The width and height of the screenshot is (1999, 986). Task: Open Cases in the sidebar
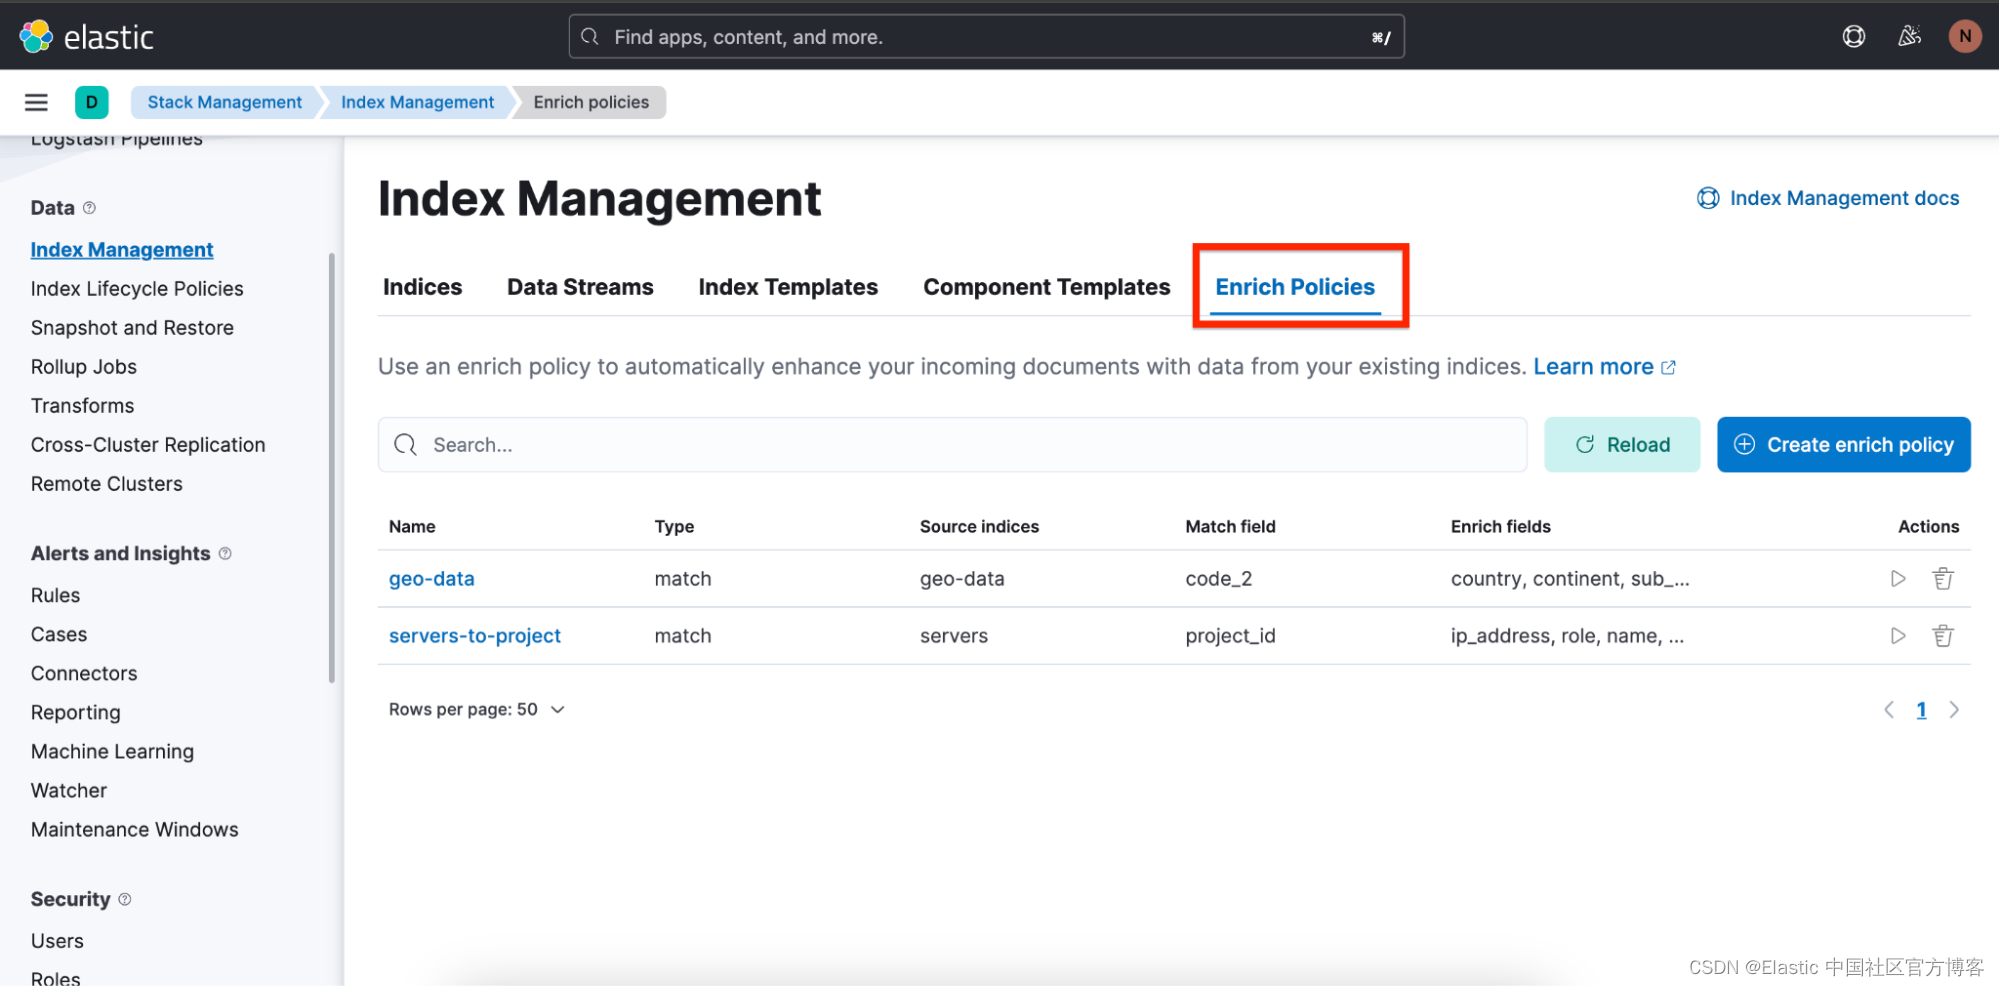coord(59,635)
